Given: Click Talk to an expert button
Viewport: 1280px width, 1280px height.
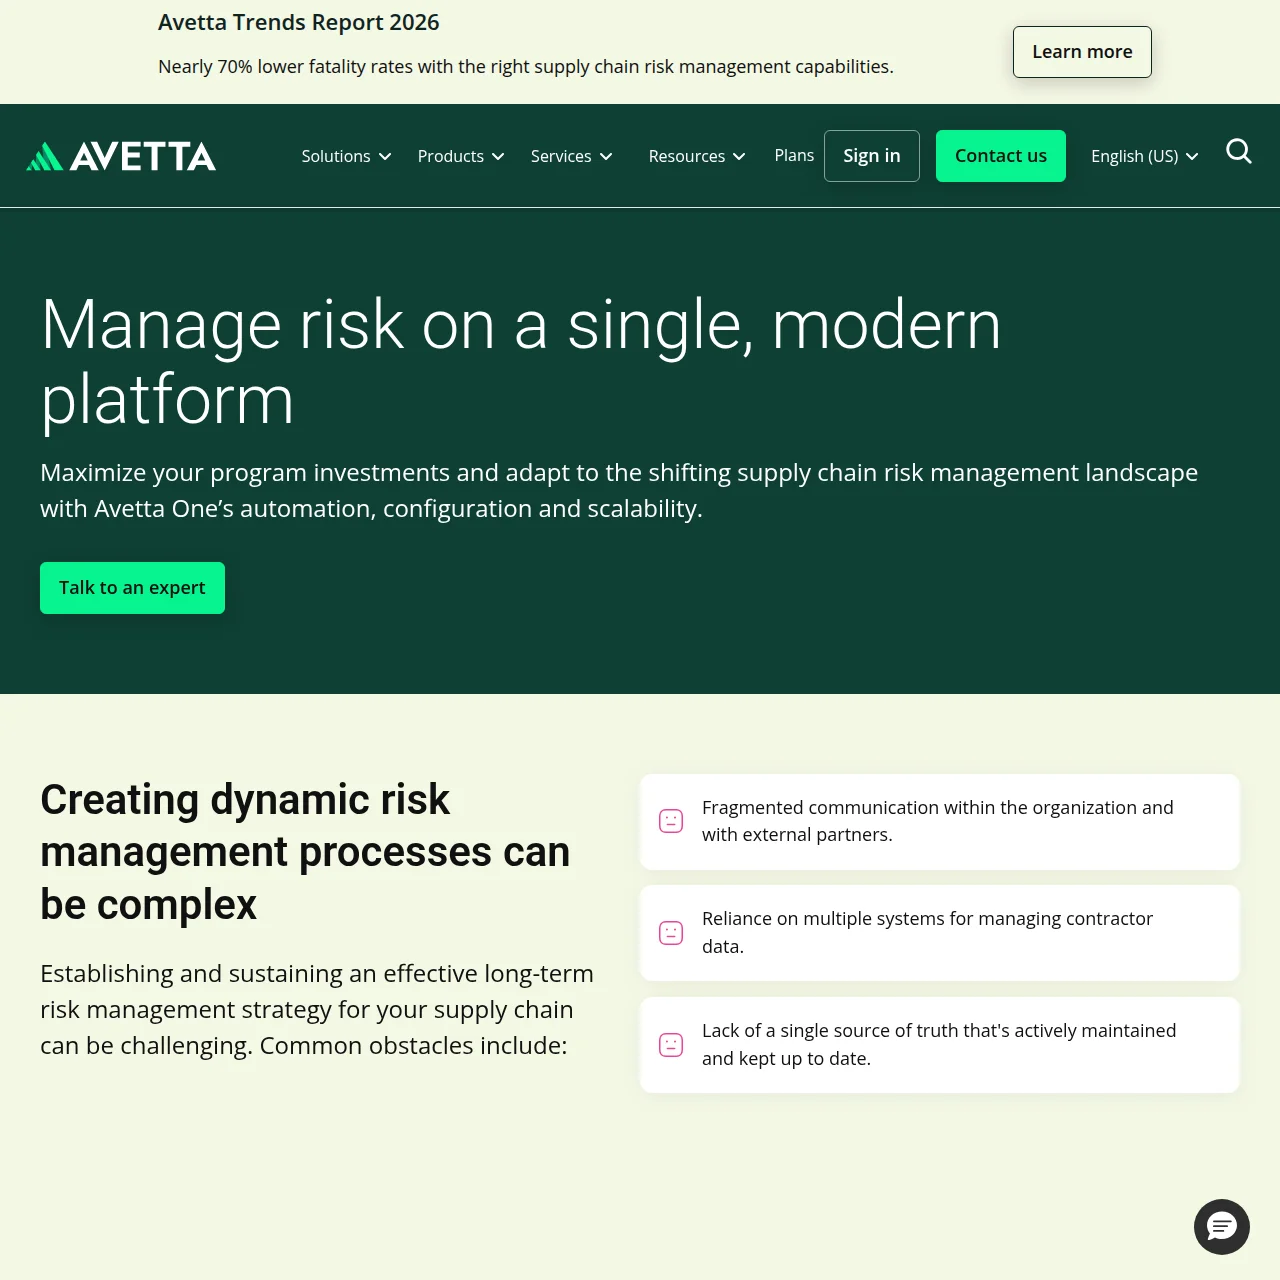Looking at the screenshot, I should [132, 588].
